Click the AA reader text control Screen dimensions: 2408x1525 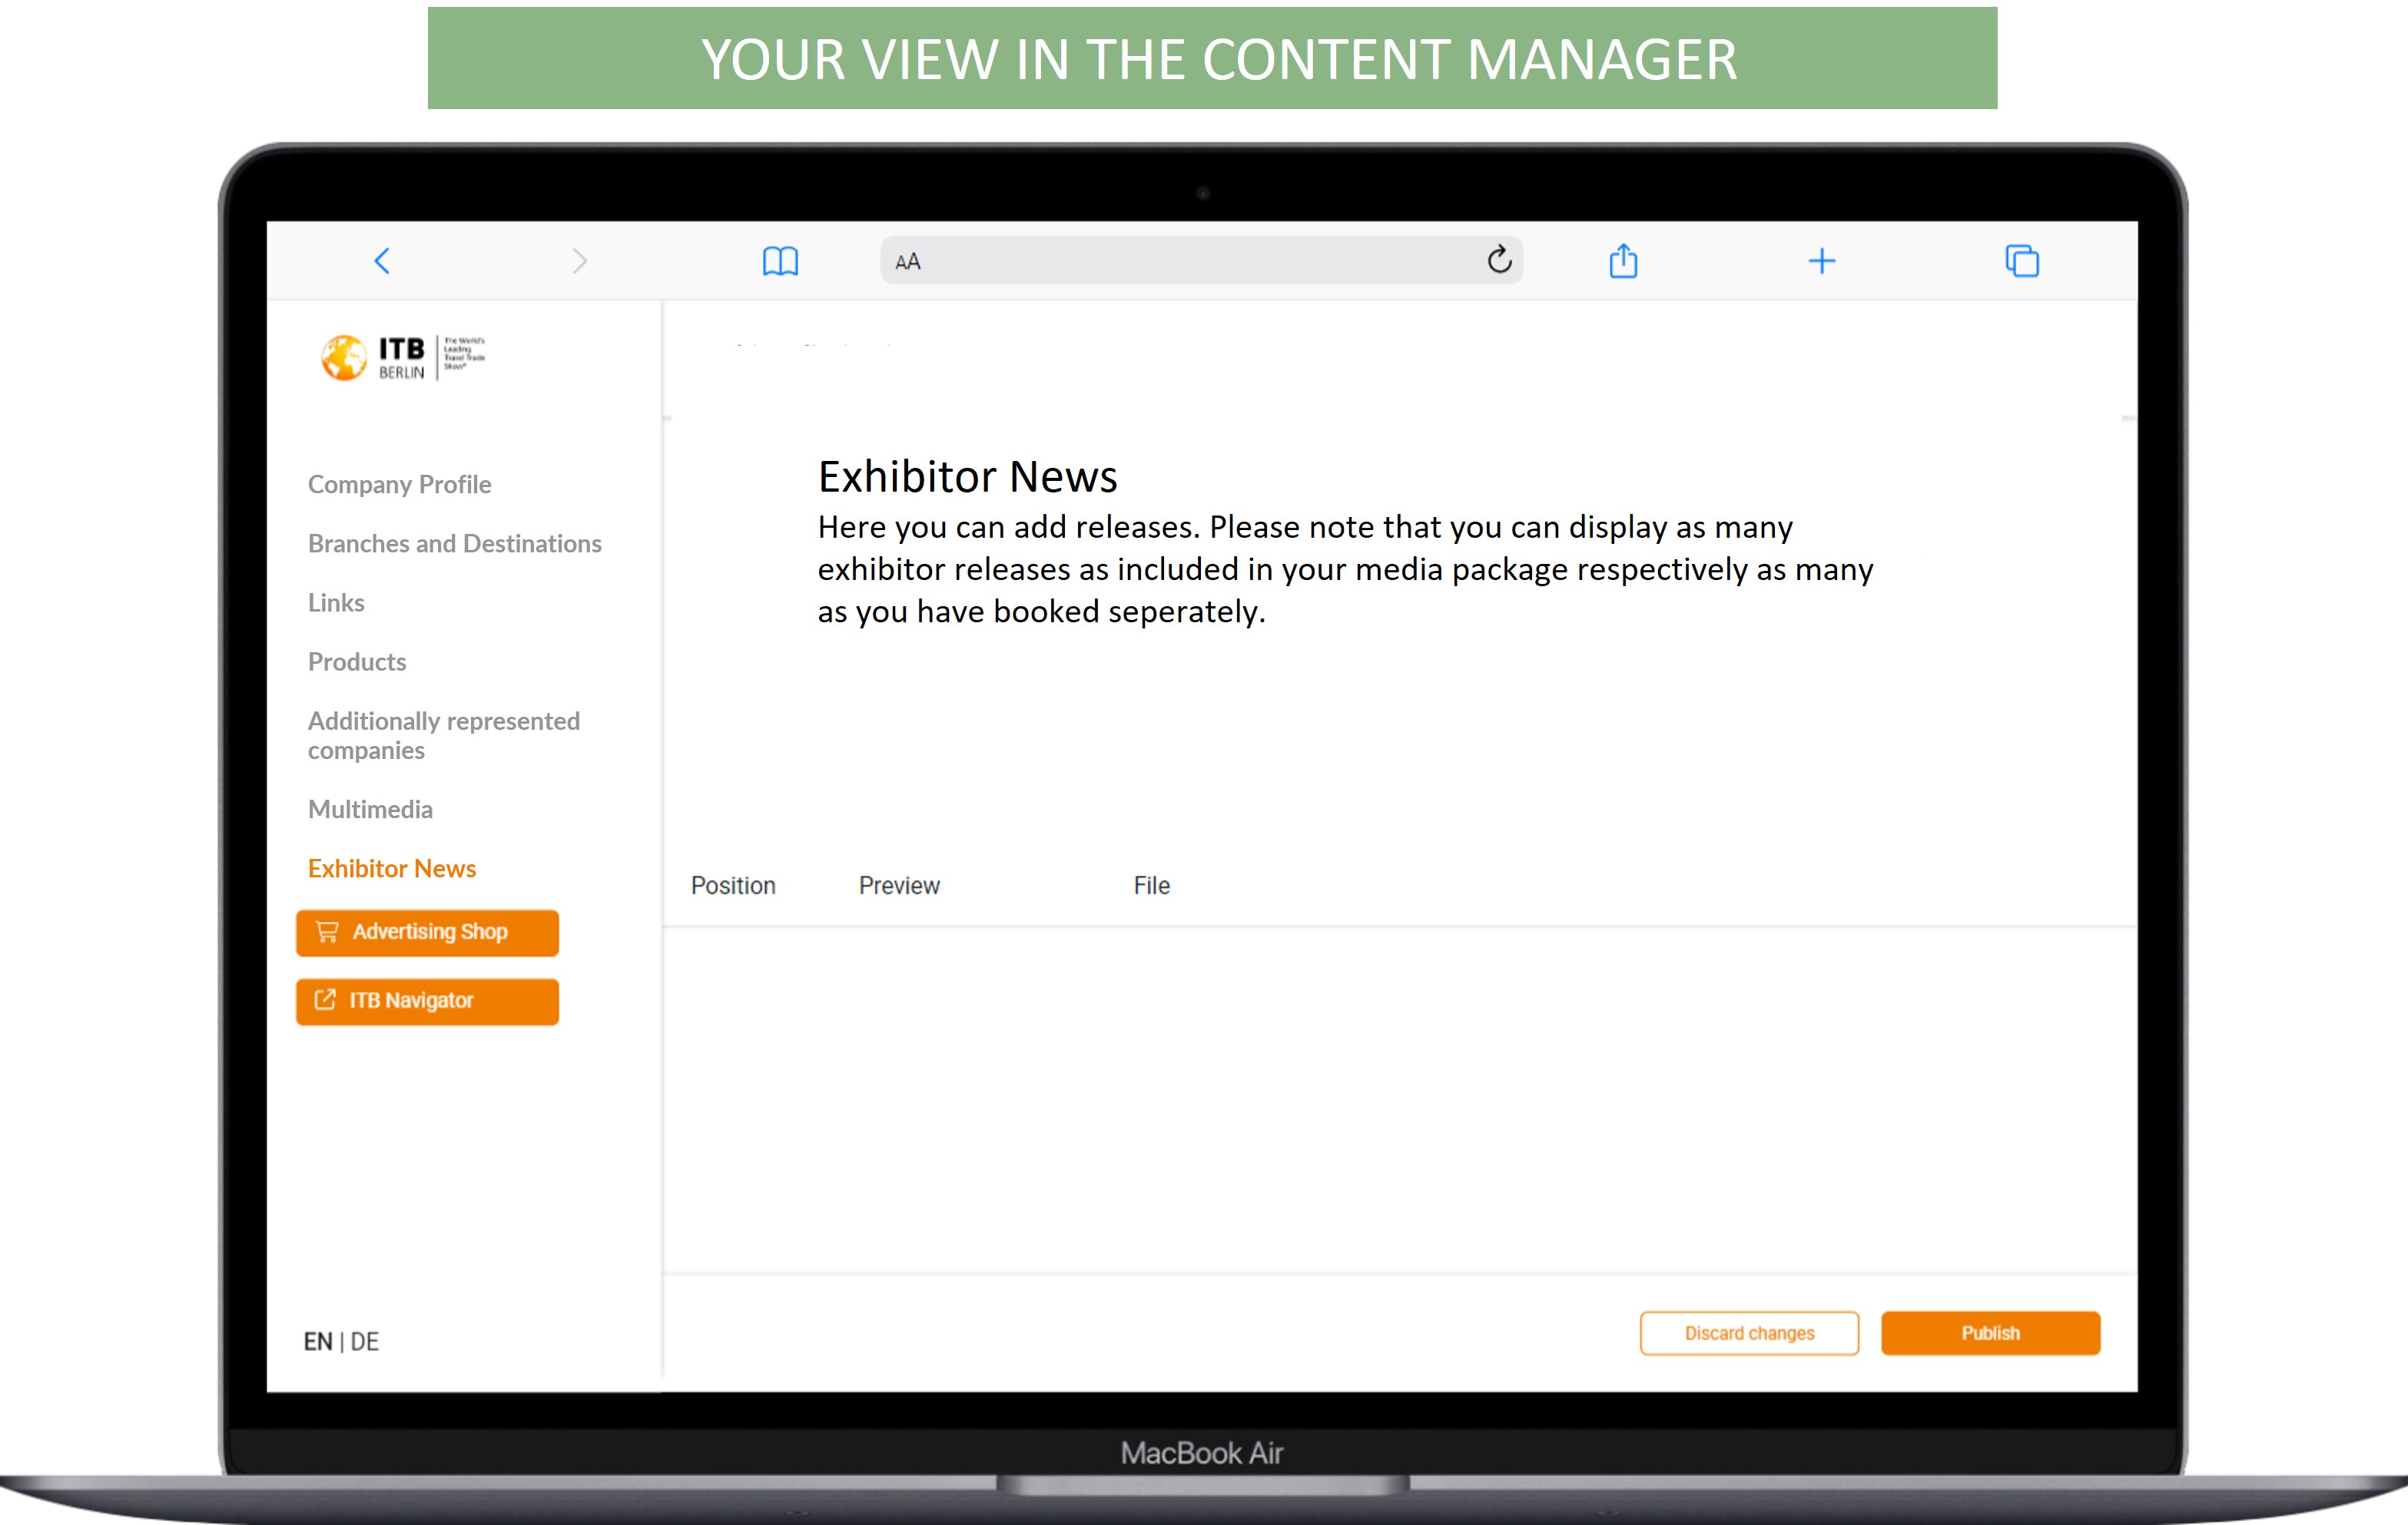(907, 262)
